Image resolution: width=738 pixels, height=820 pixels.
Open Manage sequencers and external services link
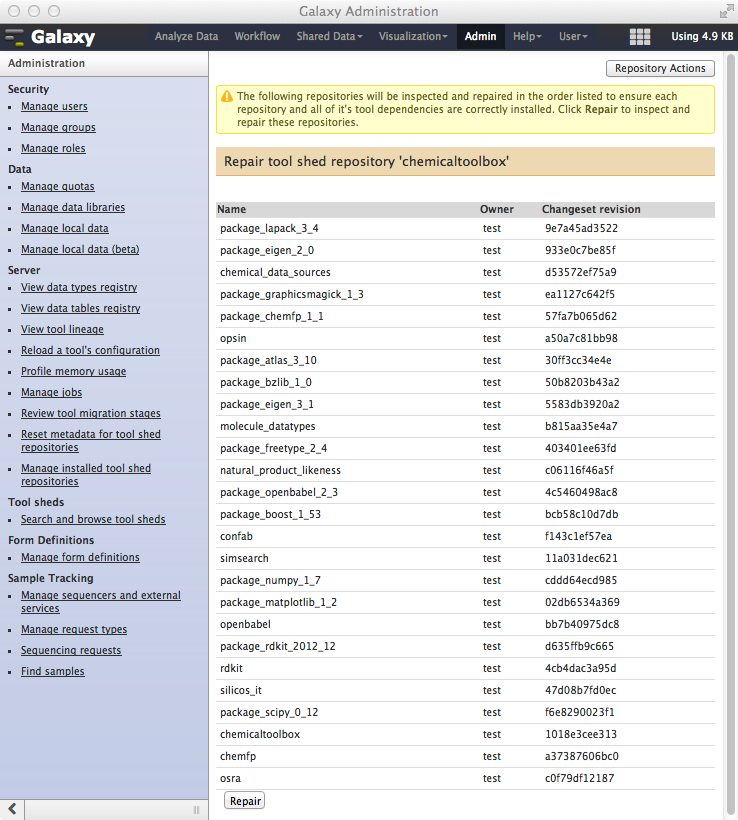(100, 601)
